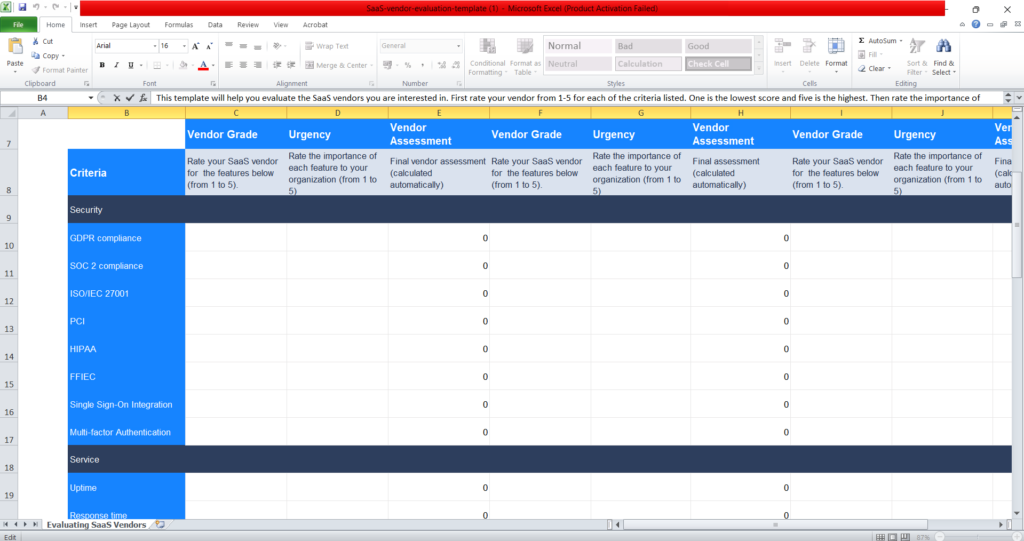
Task: Open the font size dropdown showing 16
Action: (x=184, y=46)
